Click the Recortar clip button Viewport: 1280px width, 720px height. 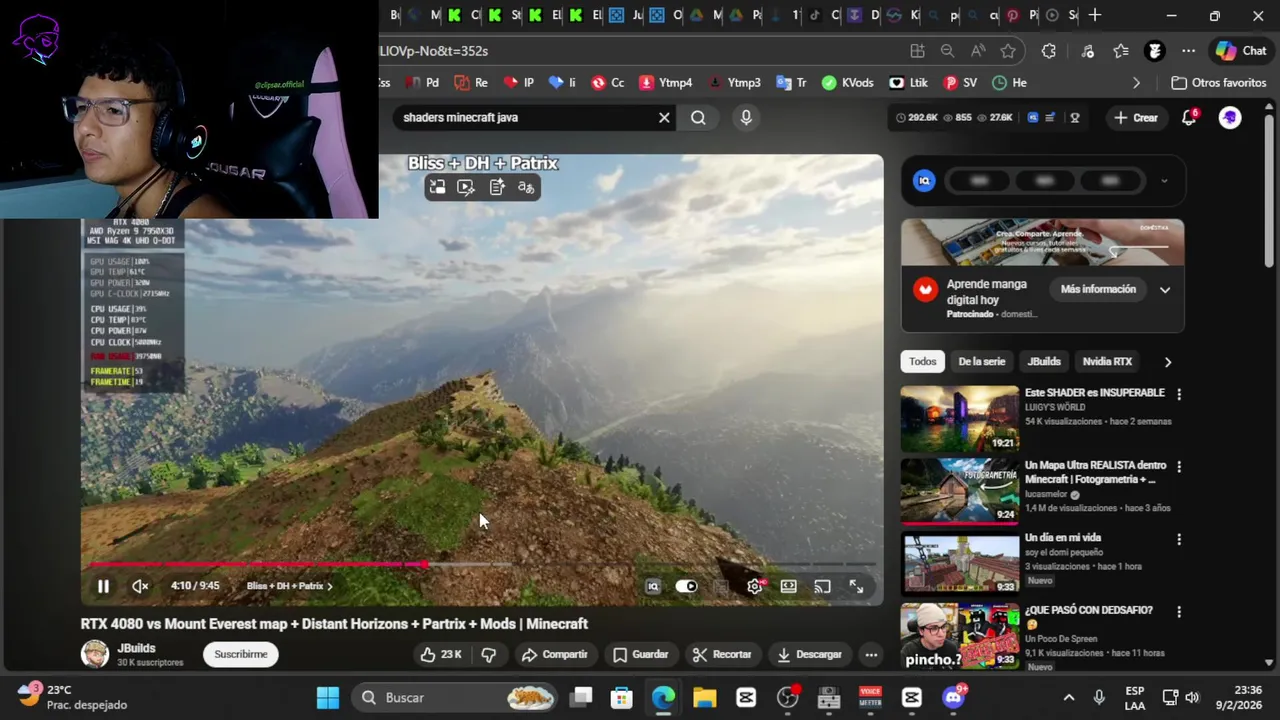click(x=722, y=654)
